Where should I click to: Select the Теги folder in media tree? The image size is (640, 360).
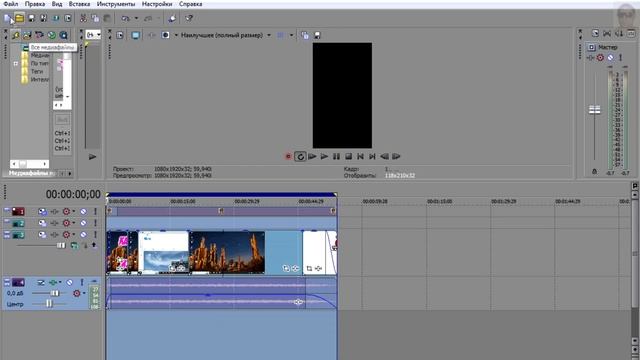click(37, 71)
